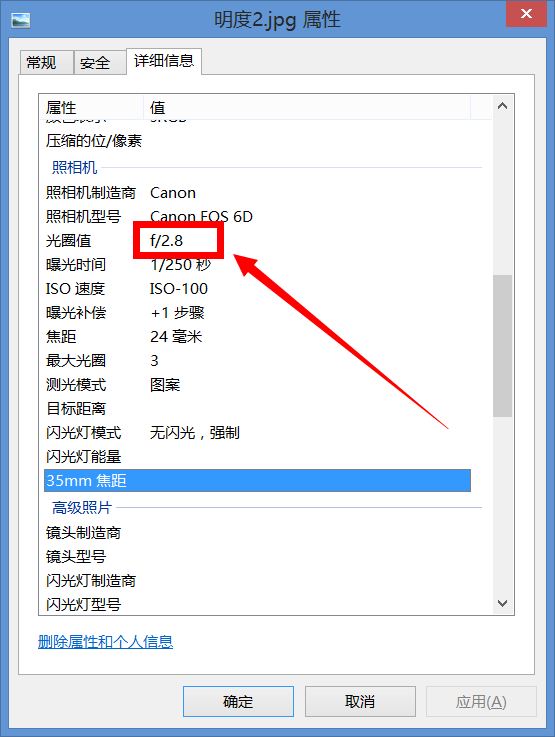The width and height of the screenshot is (555, 737).
Task: Select the ISO-100 value field
Action: (x=179, y=289)
